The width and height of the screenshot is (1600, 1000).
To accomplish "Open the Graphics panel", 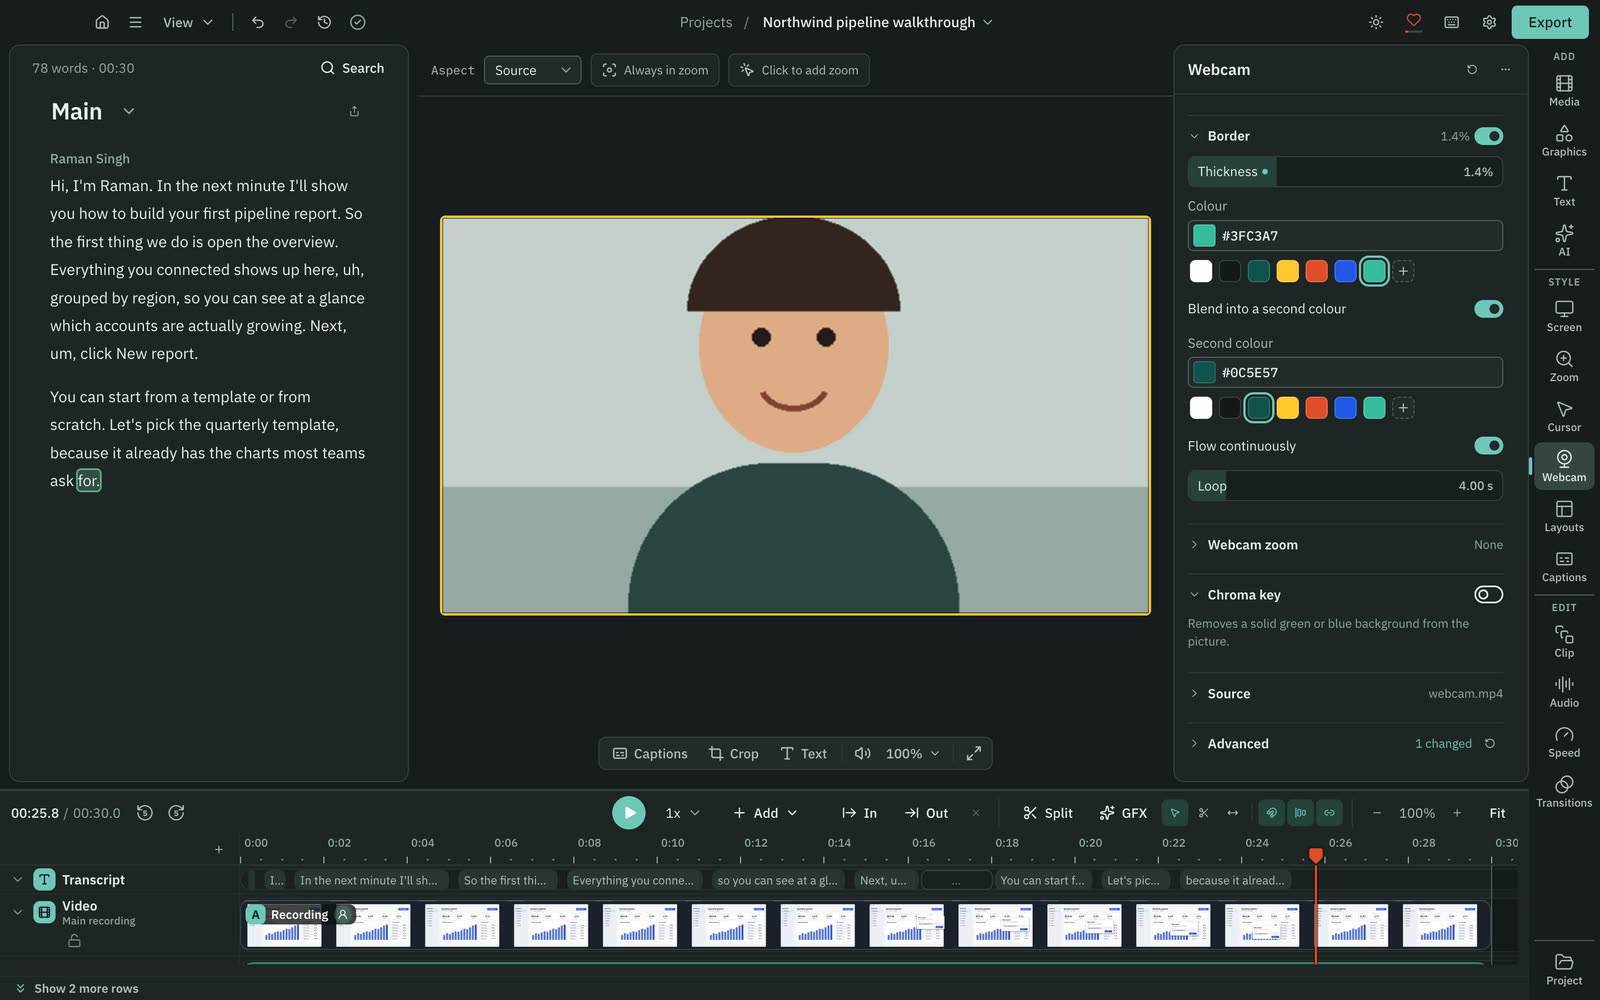I will point(1564,140).
